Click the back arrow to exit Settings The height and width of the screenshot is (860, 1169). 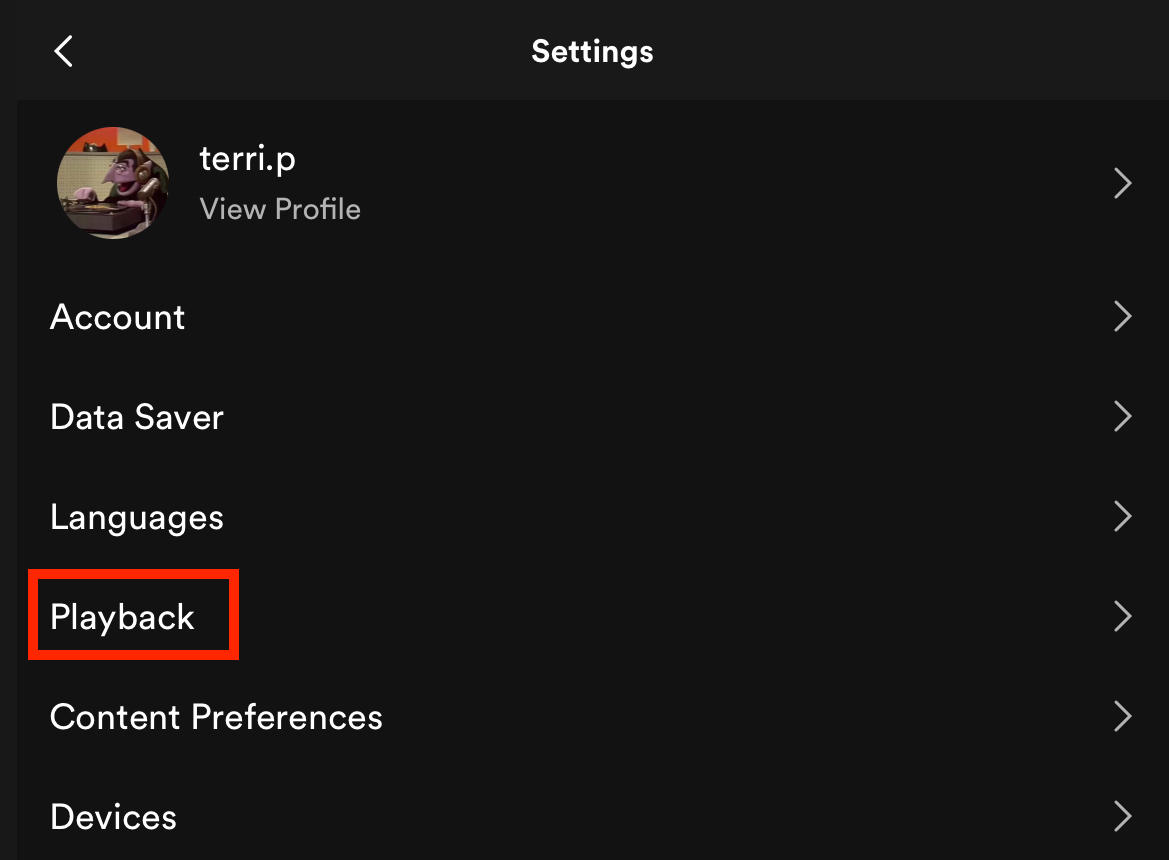[x=63, y=51]
